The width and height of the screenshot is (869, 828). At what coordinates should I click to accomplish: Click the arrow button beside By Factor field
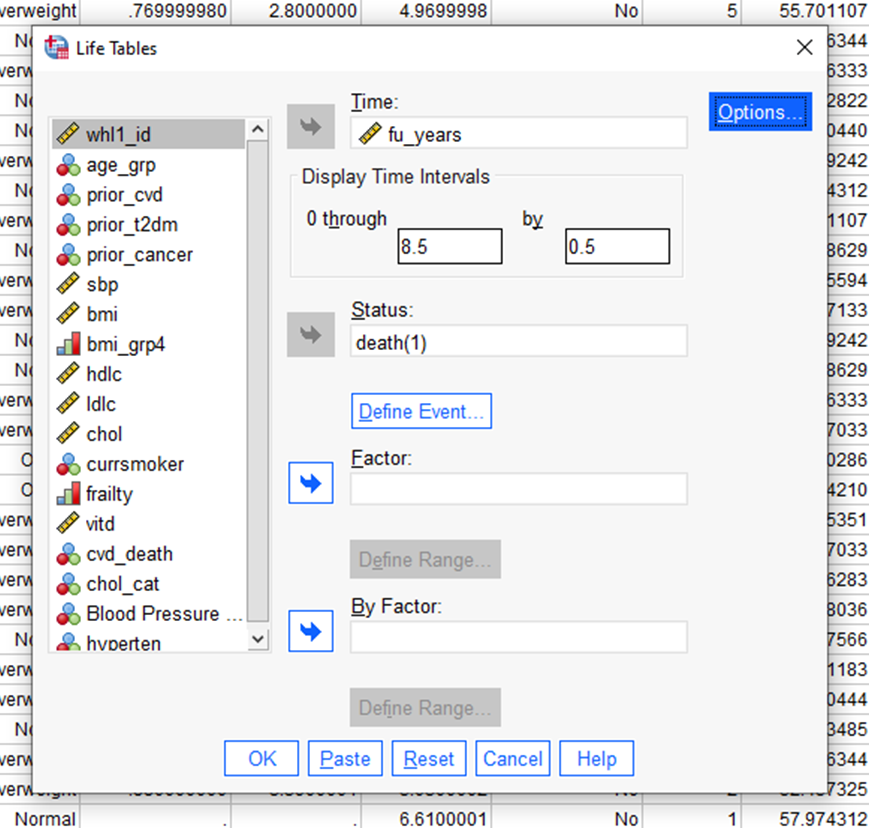click(x=310, y=632)
